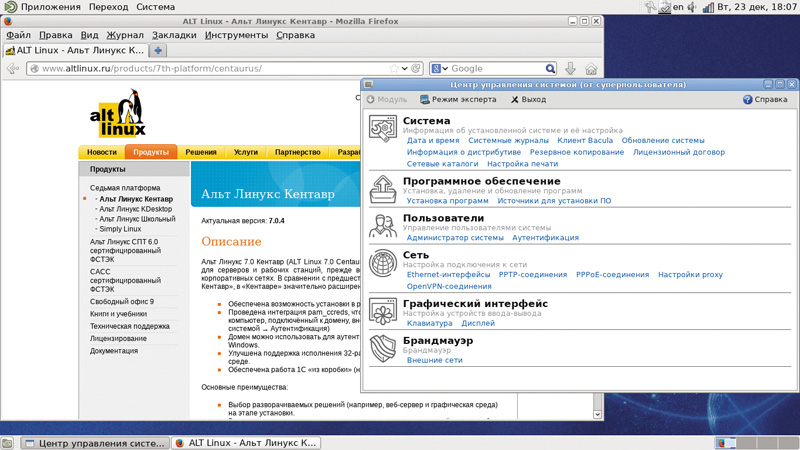The height and width of the screenshot is (450, 800).
Task: Click Выход in control center toolbar
Action: (x=529, y=99)
